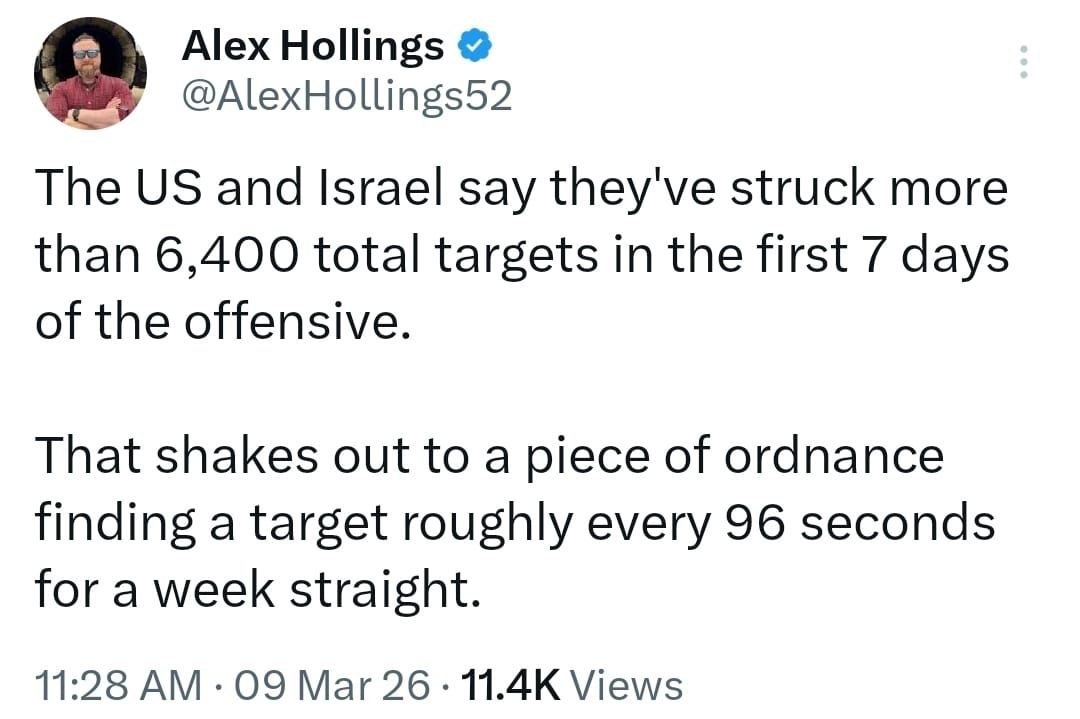Click the display name Alex Hollings
This screenshot has width=1080, height=719.
pos(312,46)
